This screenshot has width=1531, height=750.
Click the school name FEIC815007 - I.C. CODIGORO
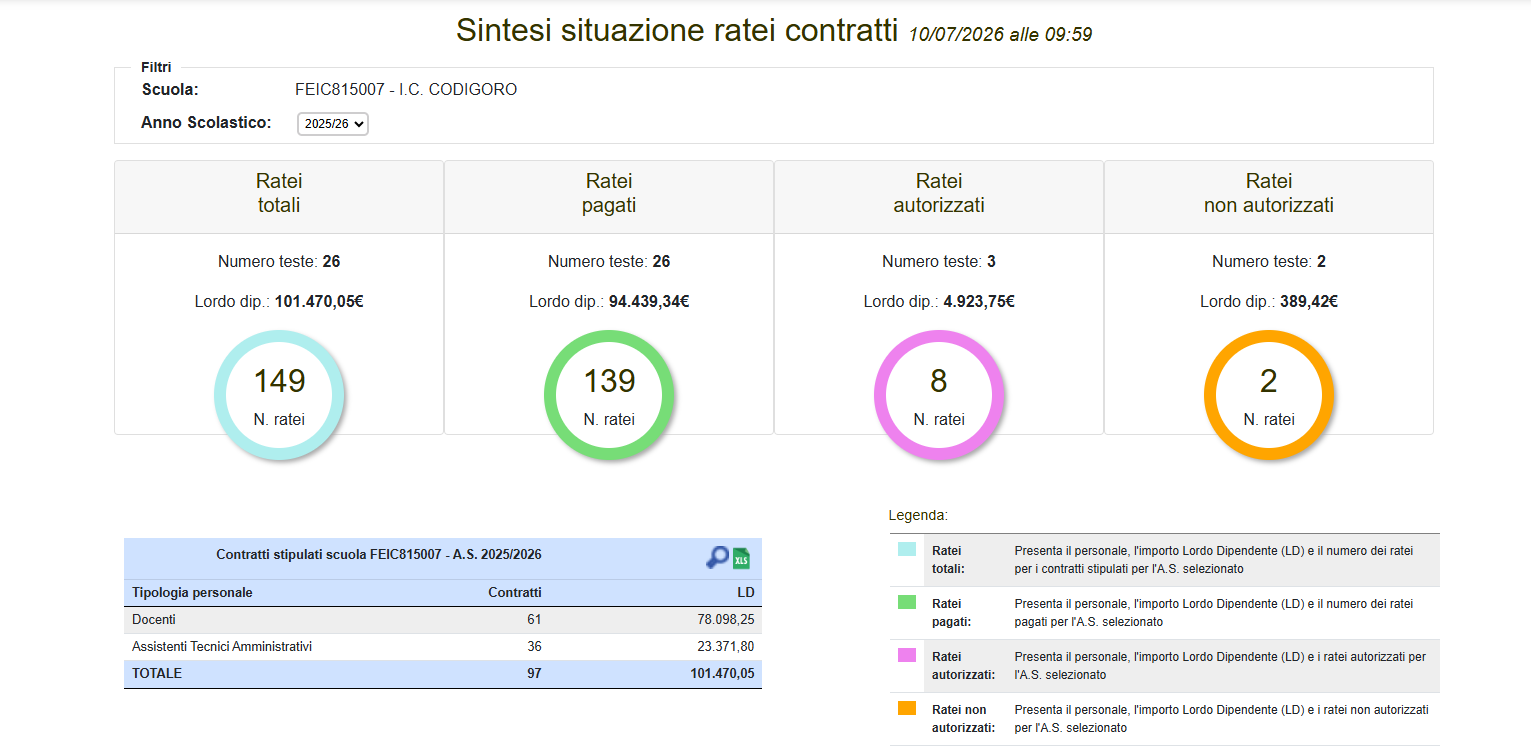(x=406, y=90)
